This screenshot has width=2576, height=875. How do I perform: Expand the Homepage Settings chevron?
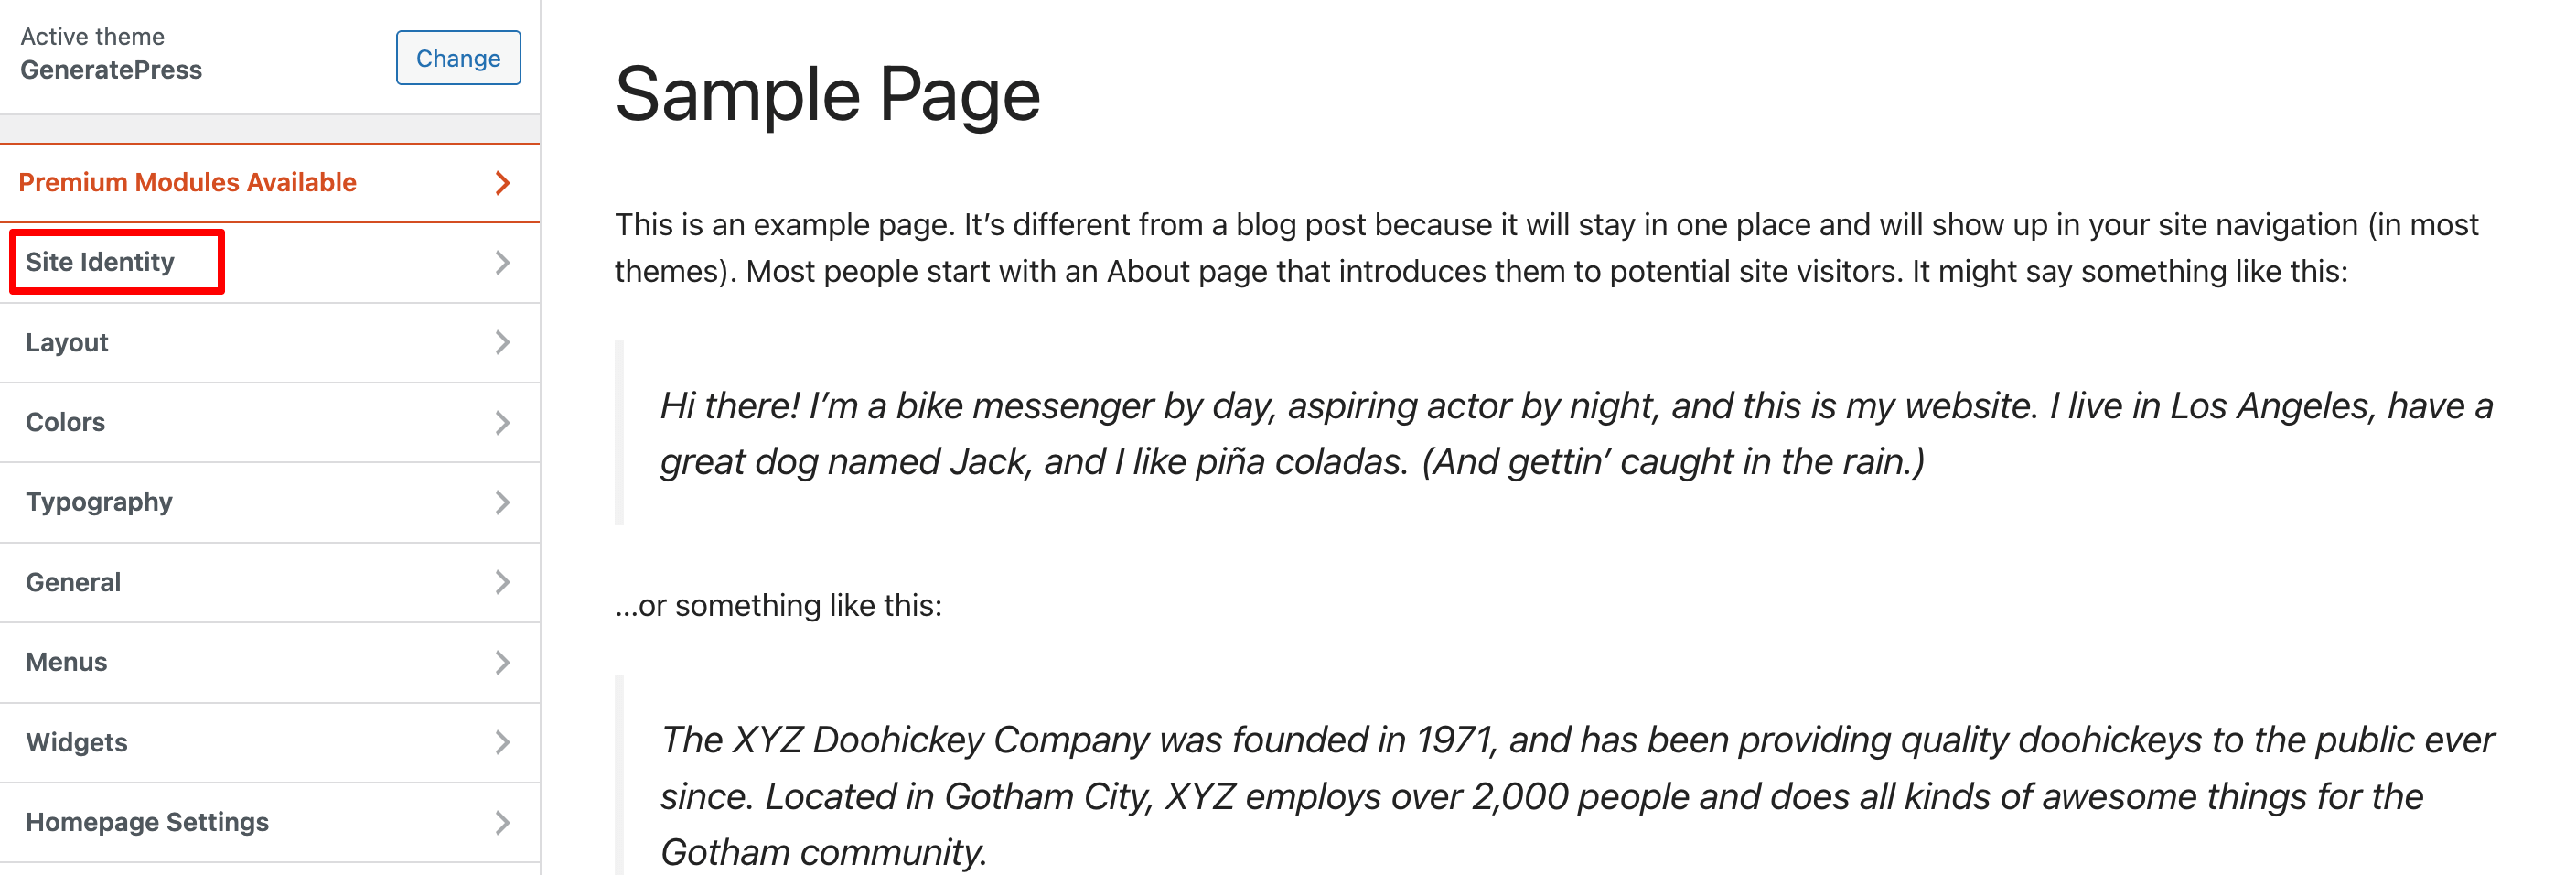click(x=503, y=822)
